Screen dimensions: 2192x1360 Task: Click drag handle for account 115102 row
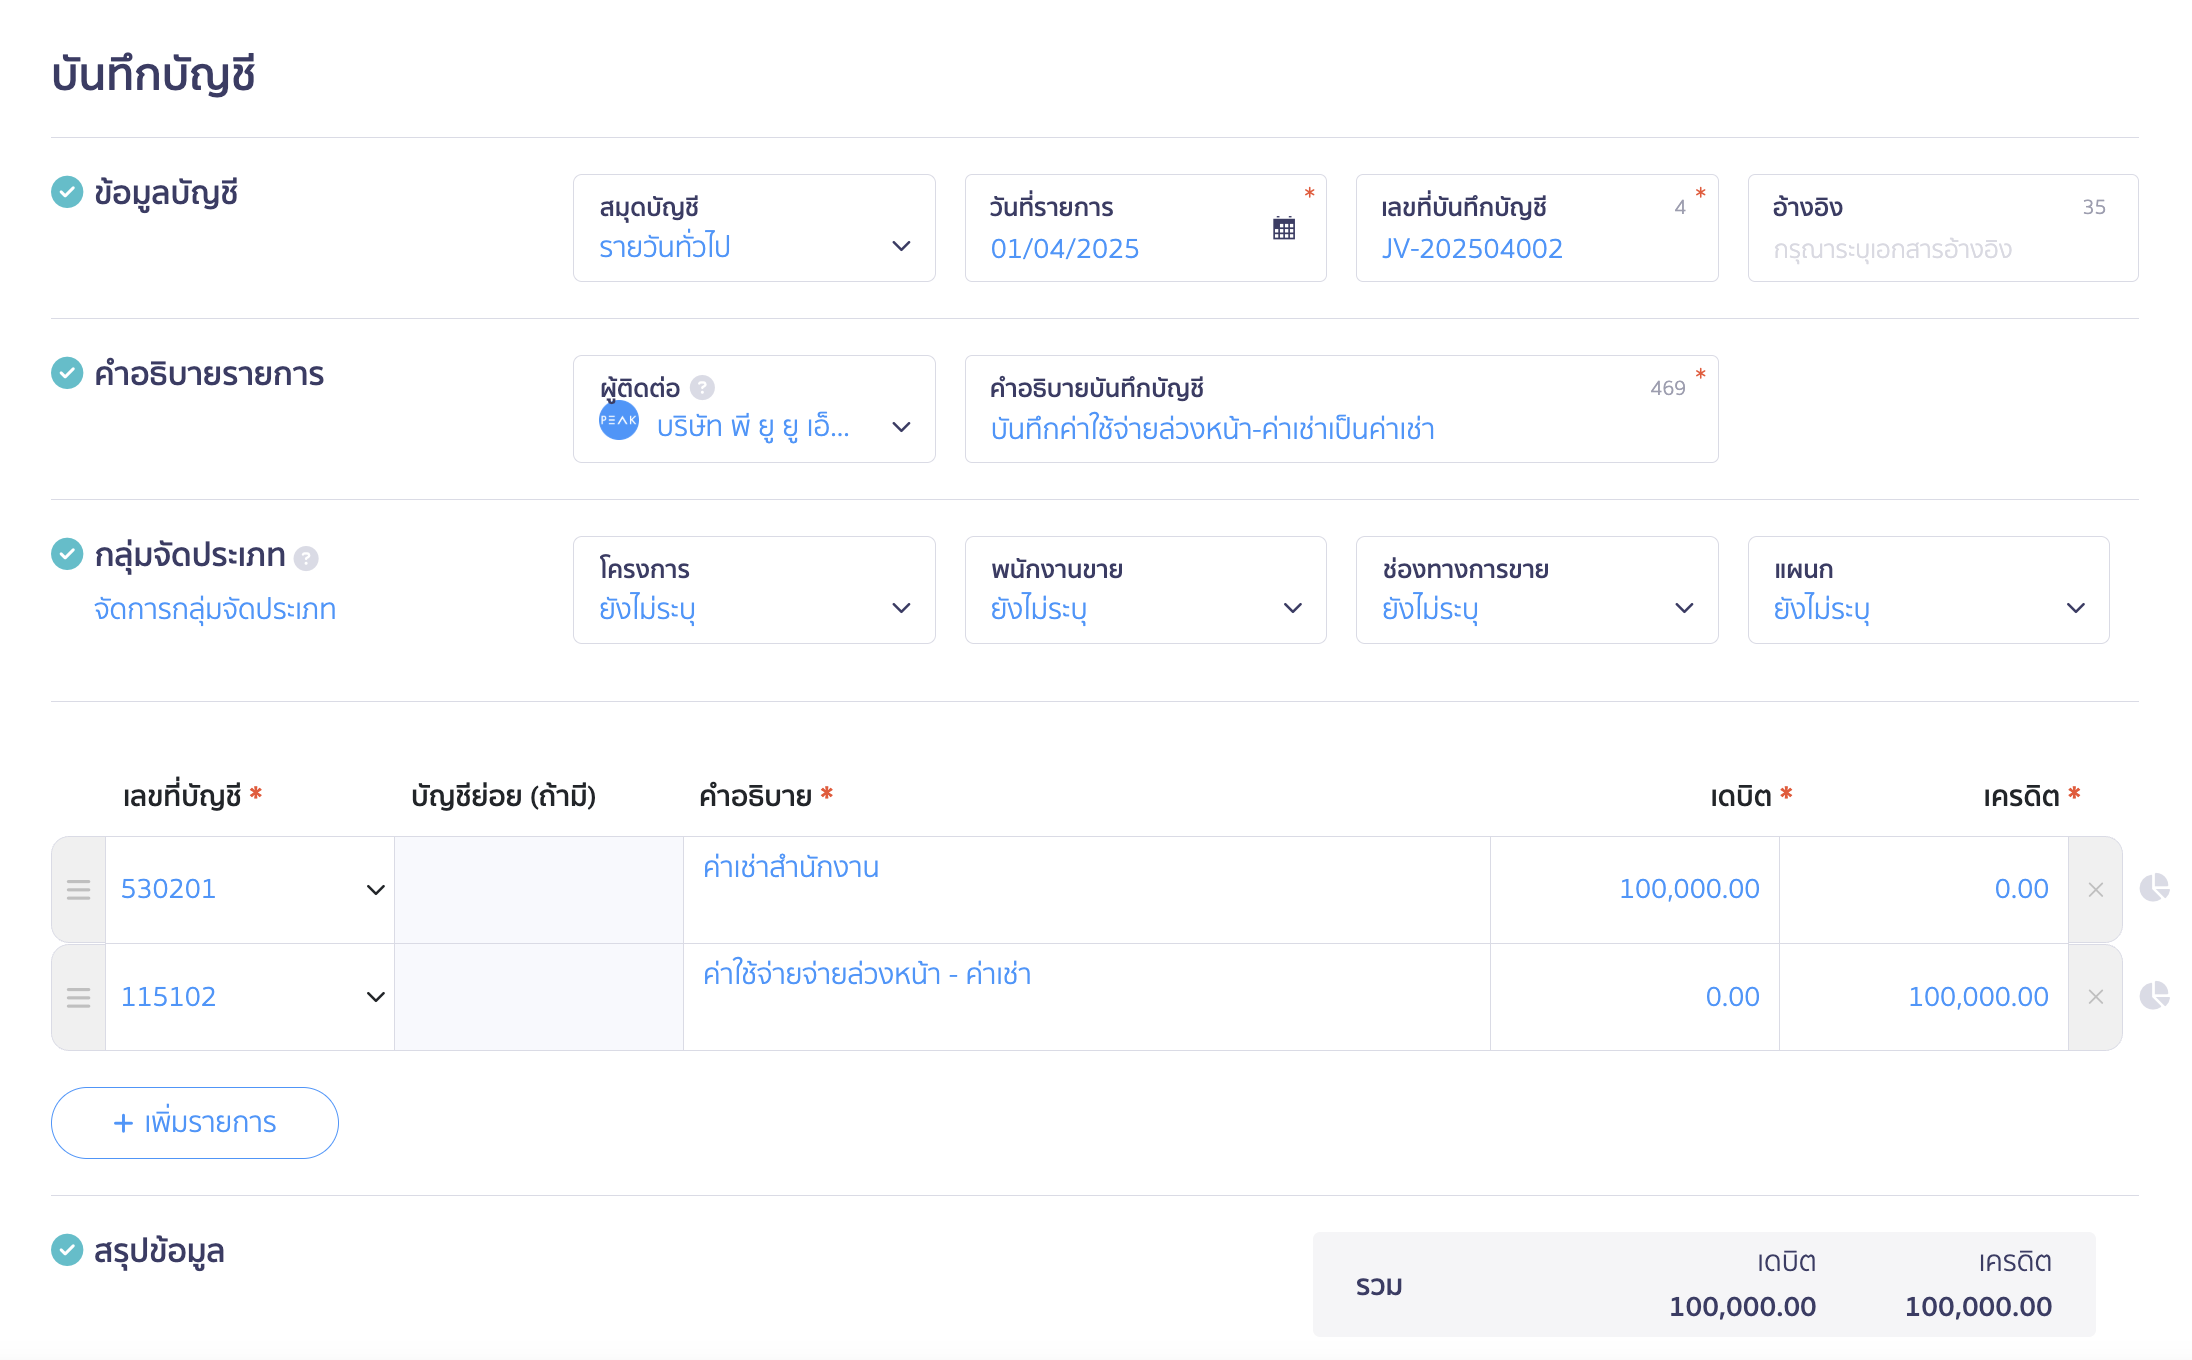click(x=78, y=997)
